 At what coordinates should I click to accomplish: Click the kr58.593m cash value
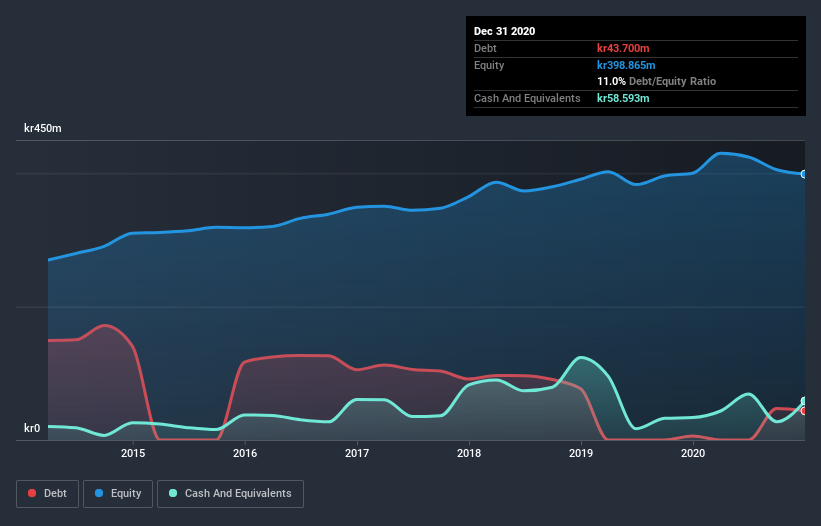point(623,98)
